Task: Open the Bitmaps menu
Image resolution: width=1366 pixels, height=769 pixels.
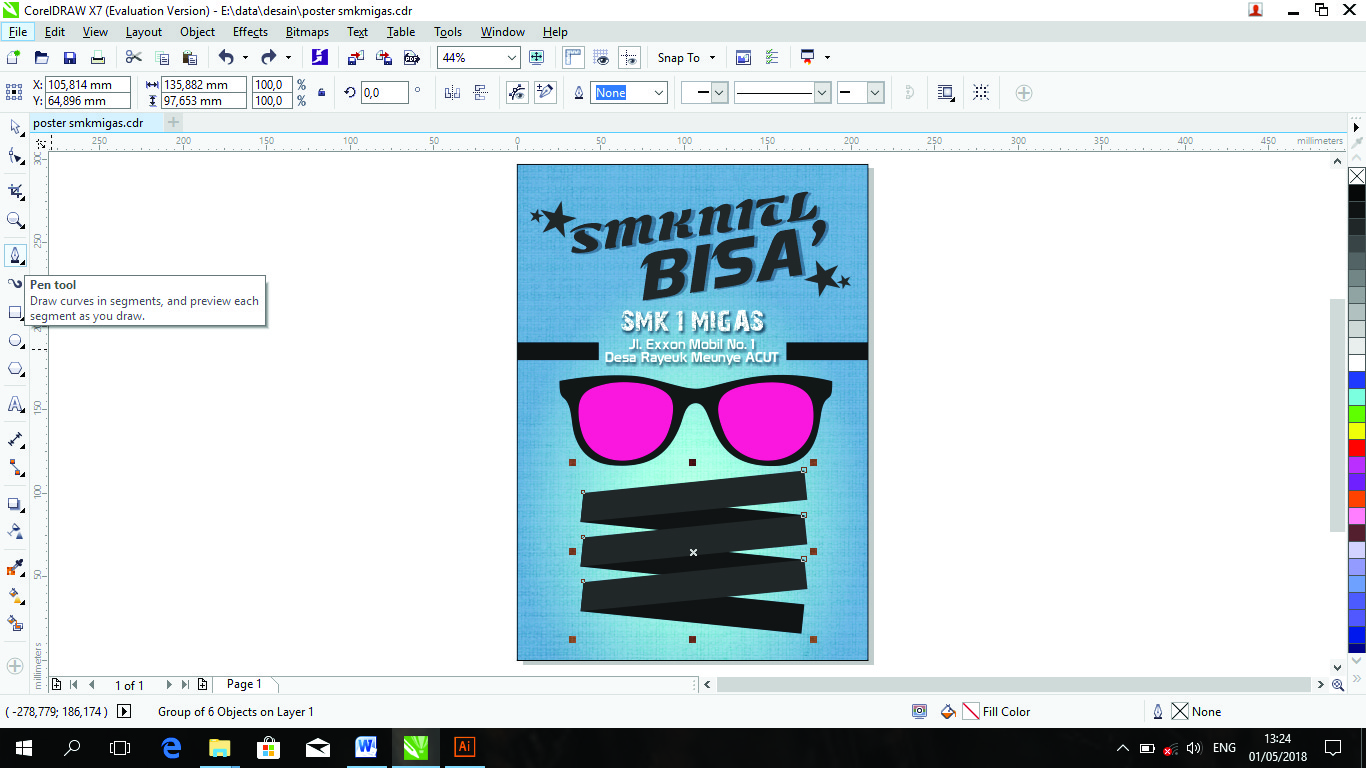Action: pyautogui.click(x=307, y=32)
